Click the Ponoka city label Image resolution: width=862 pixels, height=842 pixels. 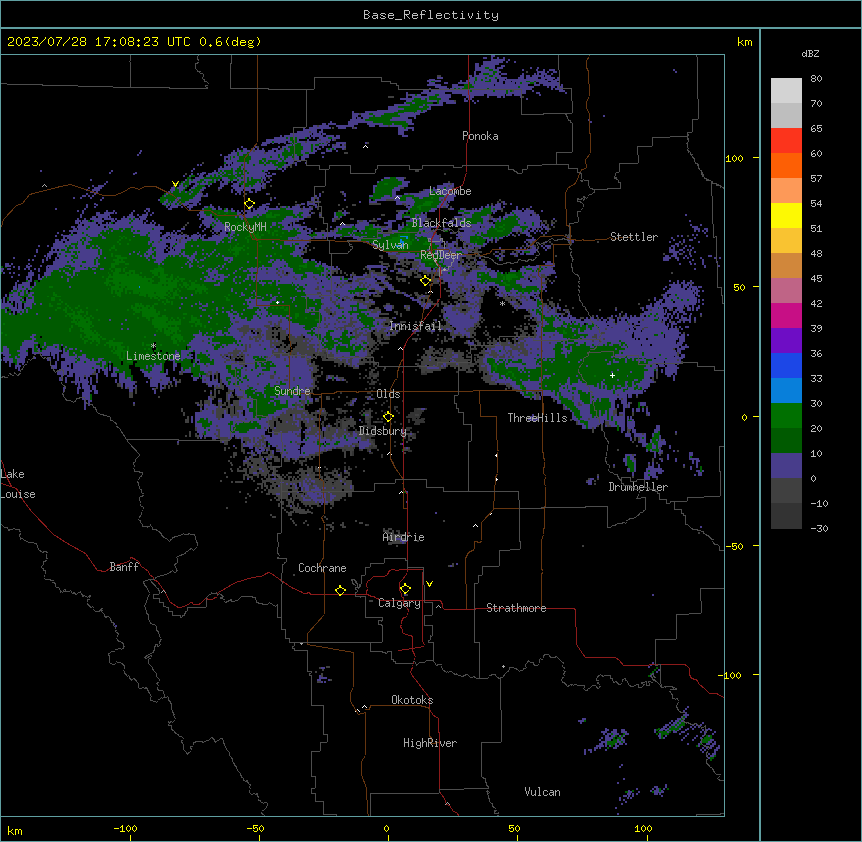pos(480,136)
